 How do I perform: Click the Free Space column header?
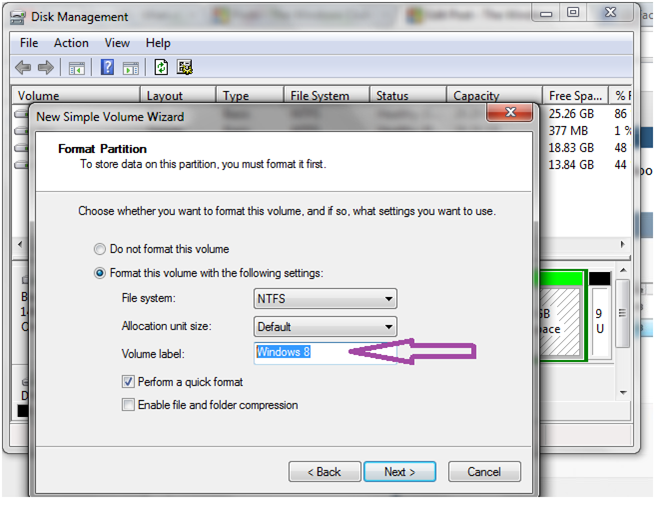[x=575, y=96]
